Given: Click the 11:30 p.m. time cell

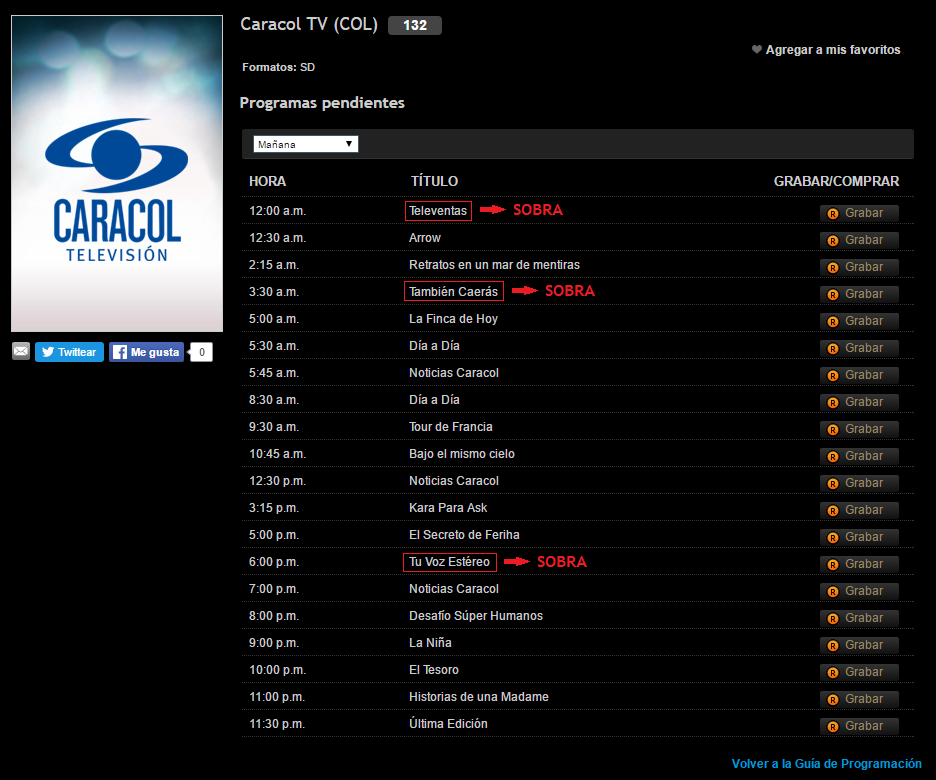Looking at the screenshot, I should pos(277,724).
